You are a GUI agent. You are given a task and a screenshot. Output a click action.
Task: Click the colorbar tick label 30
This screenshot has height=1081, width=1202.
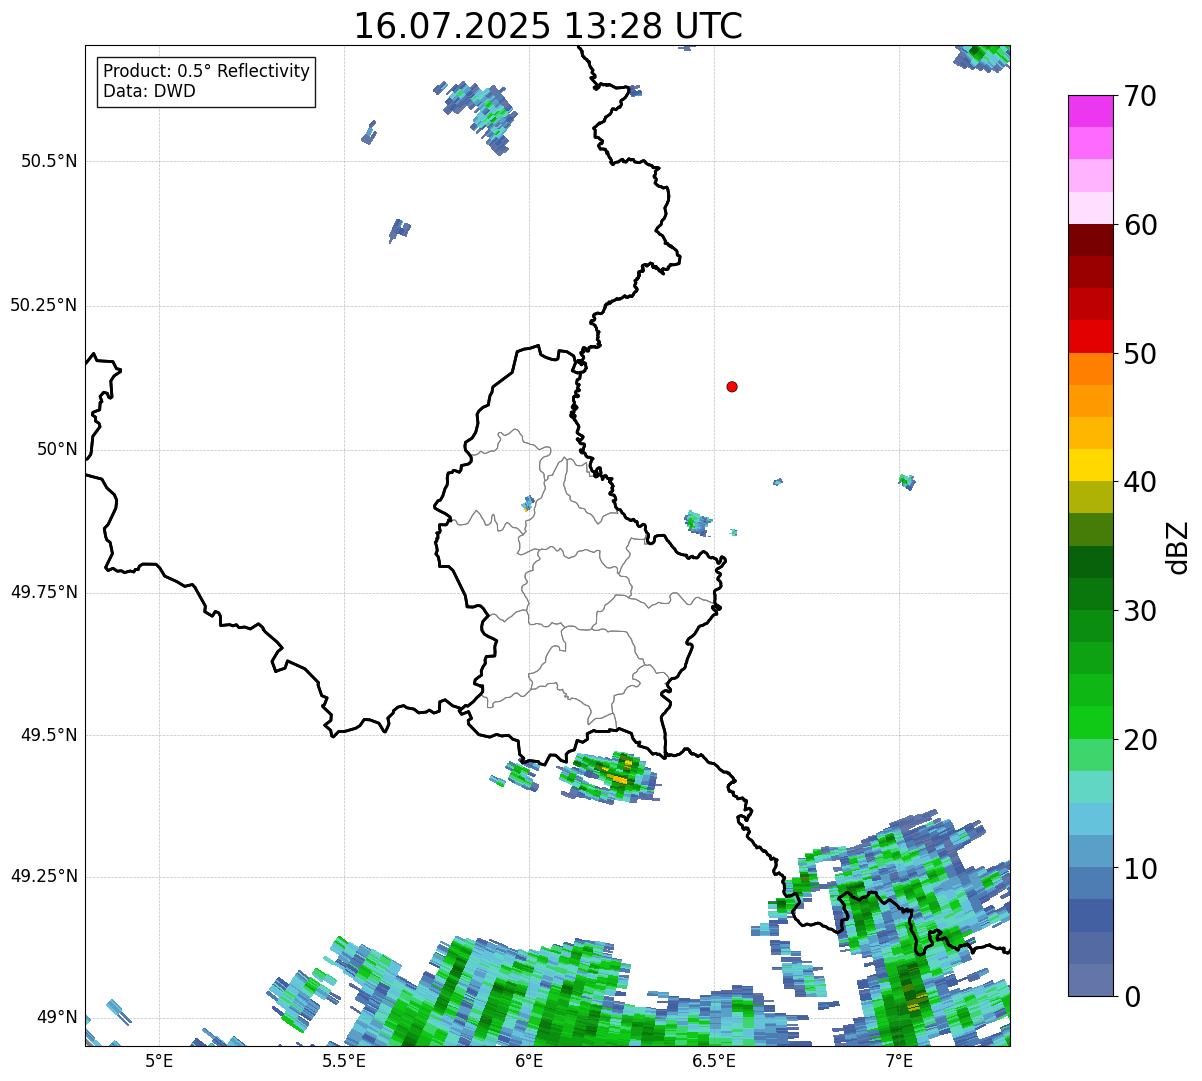[1140, 611]
